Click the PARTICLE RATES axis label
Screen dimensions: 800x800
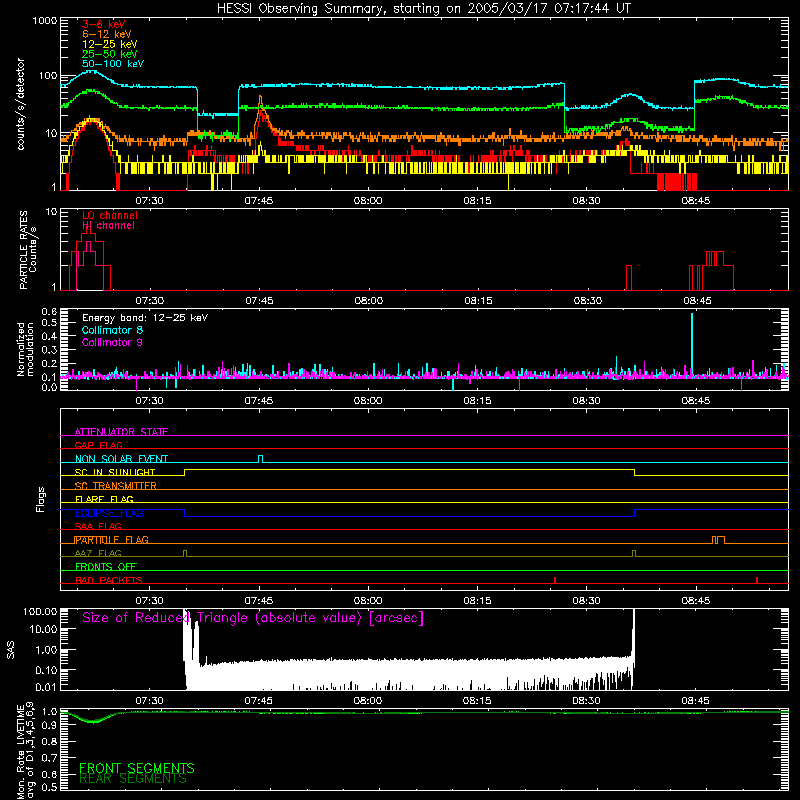28,250
